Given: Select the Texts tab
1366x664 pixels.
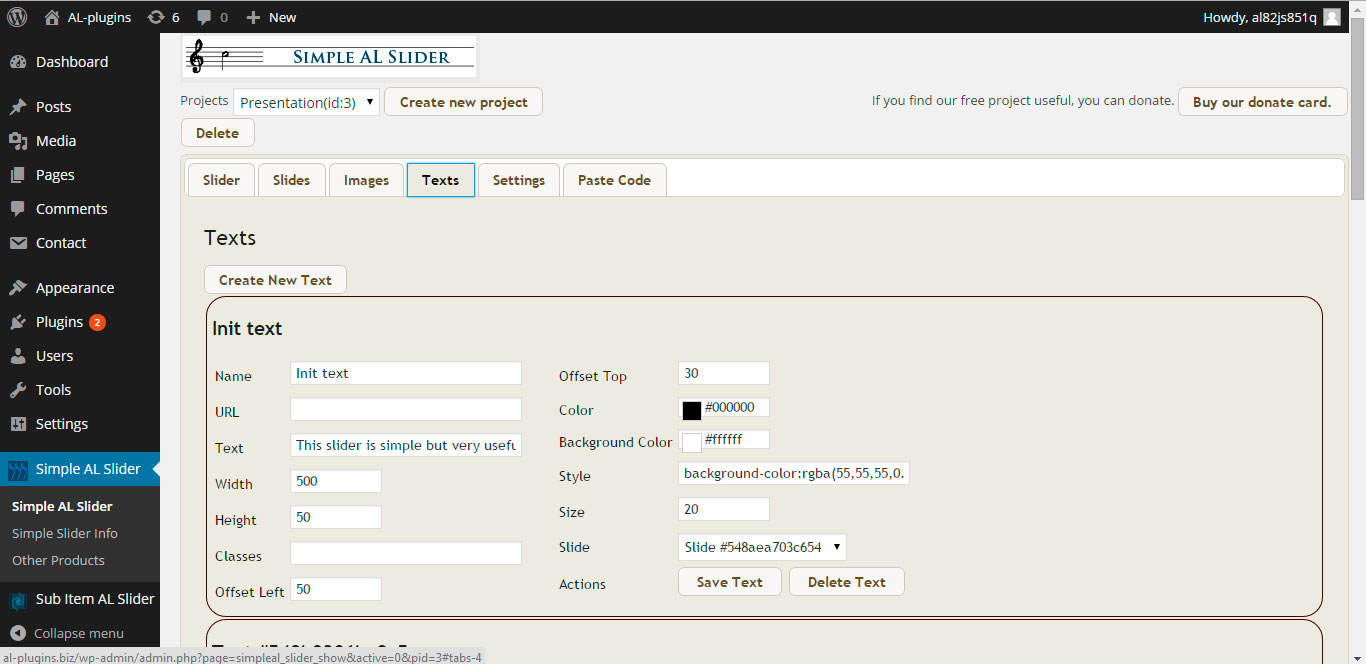Looking at the screenshot, I should click(440, 180).
